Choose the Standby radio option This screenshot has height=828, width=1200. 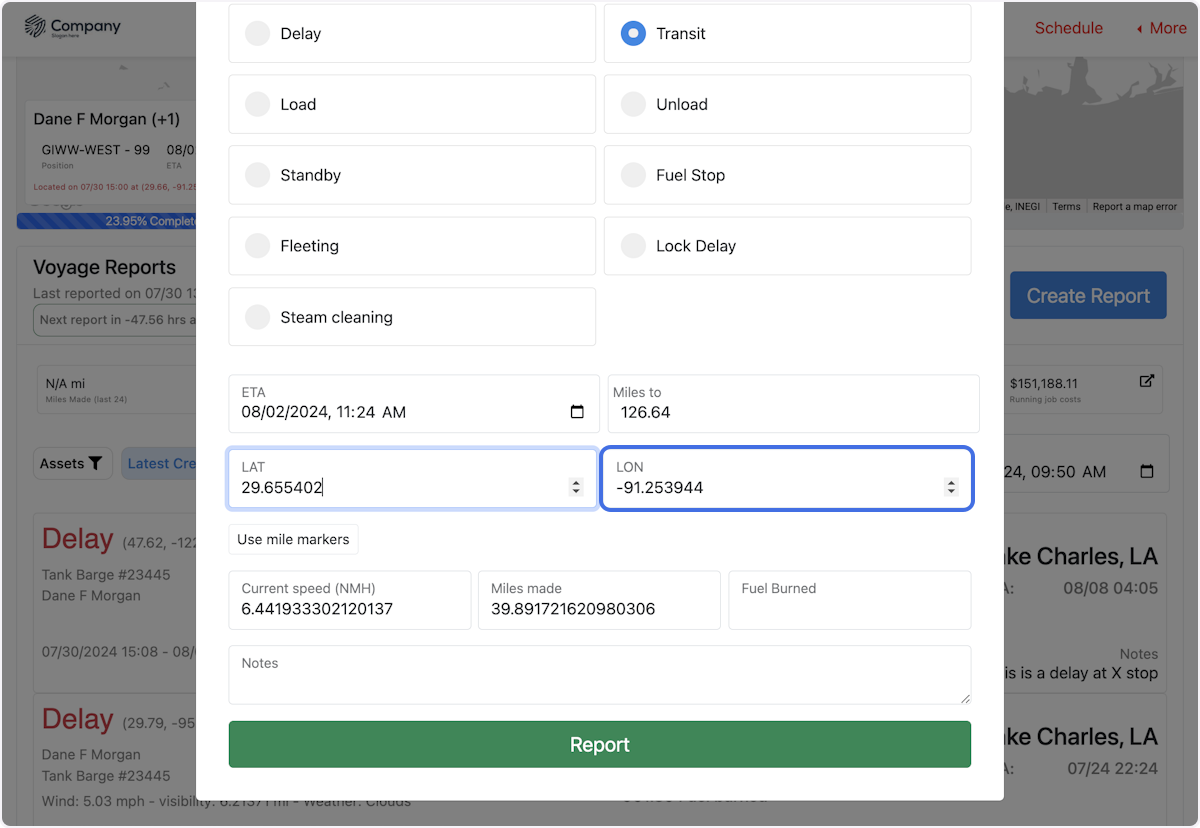click(x=258, y=175)
